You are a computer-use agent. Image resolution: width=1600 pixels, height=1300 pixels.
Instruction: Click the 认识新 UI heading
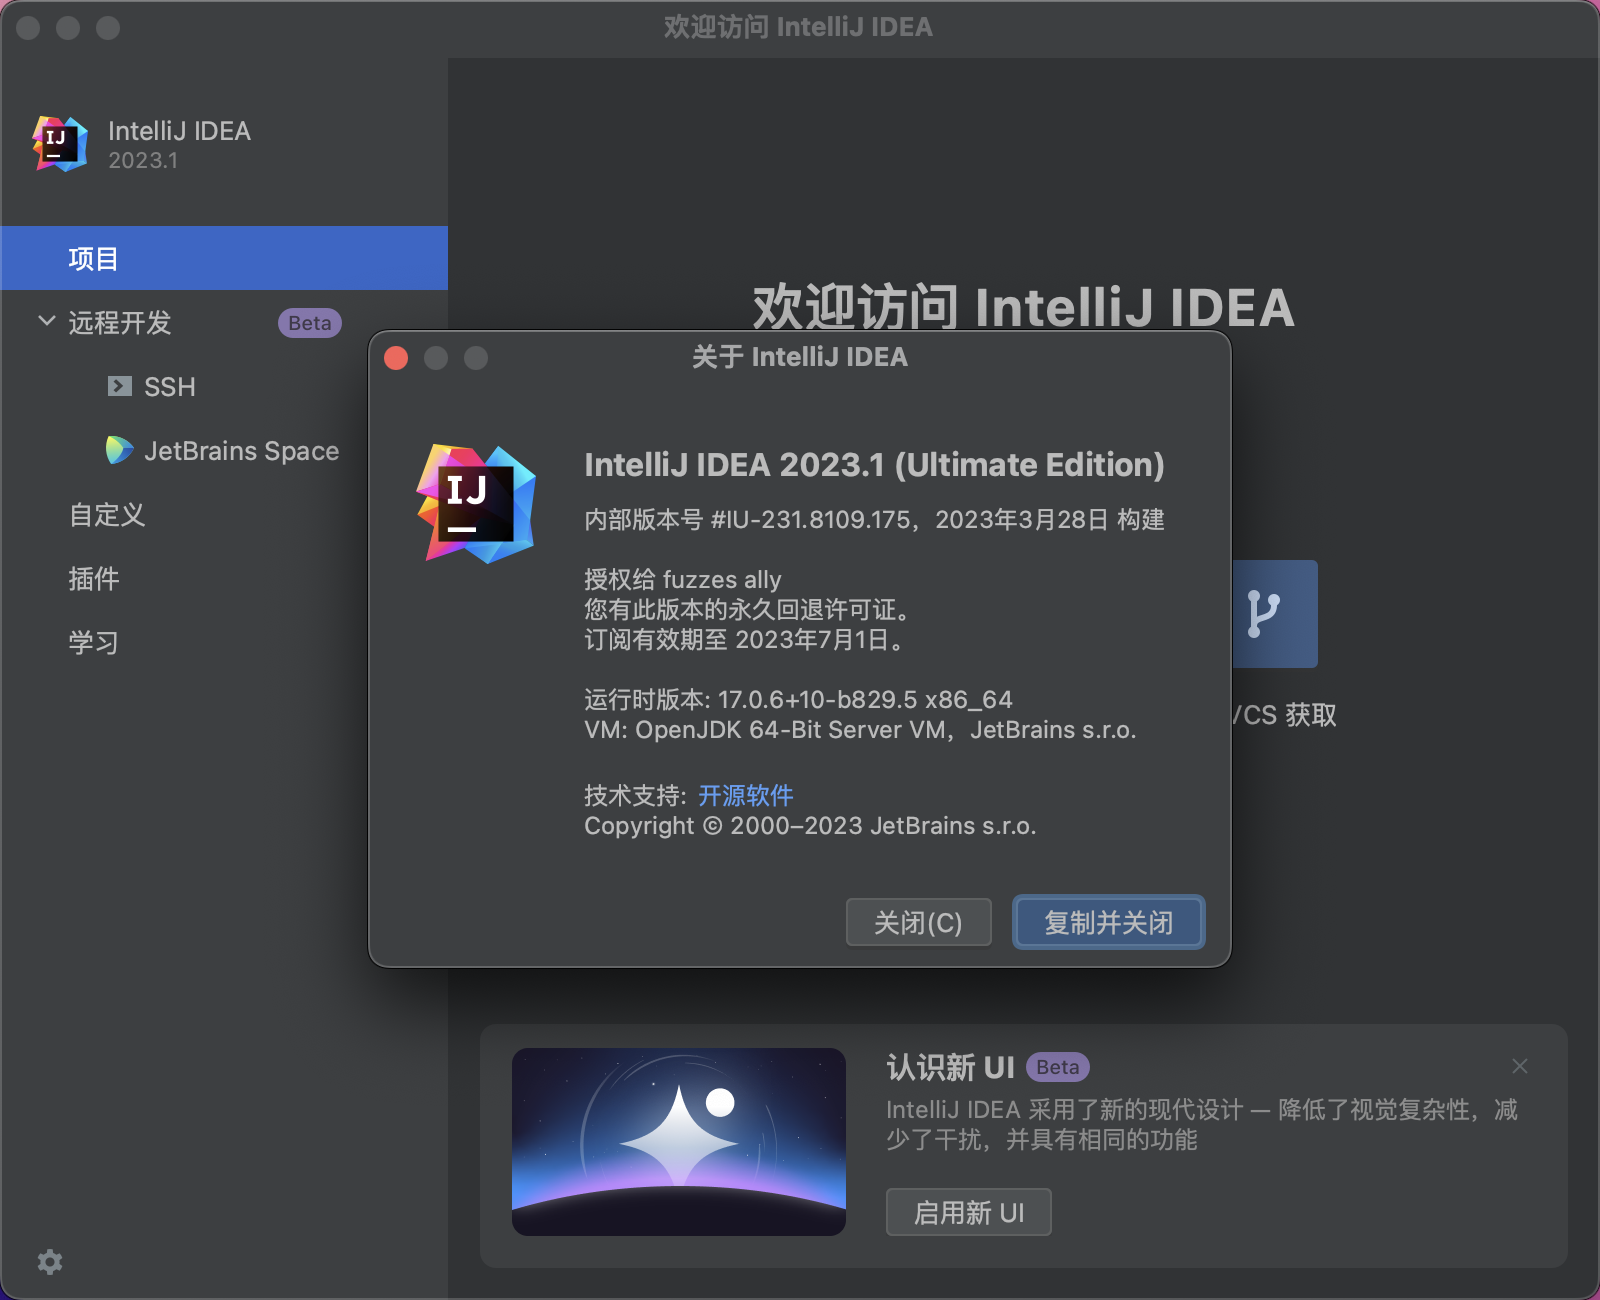pyautogui.click(x=950, y=1067)
